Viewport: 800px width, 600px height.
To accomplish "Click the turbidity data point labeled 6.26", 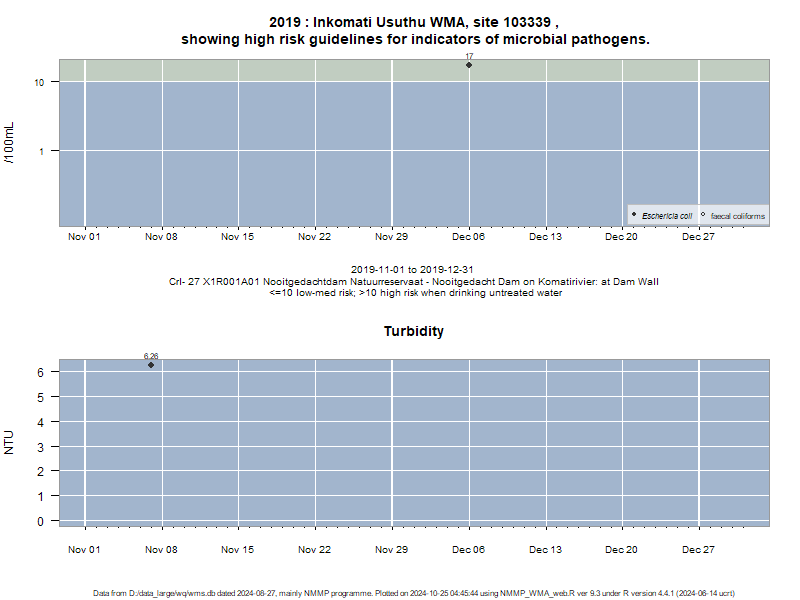I will pos(151,365).
